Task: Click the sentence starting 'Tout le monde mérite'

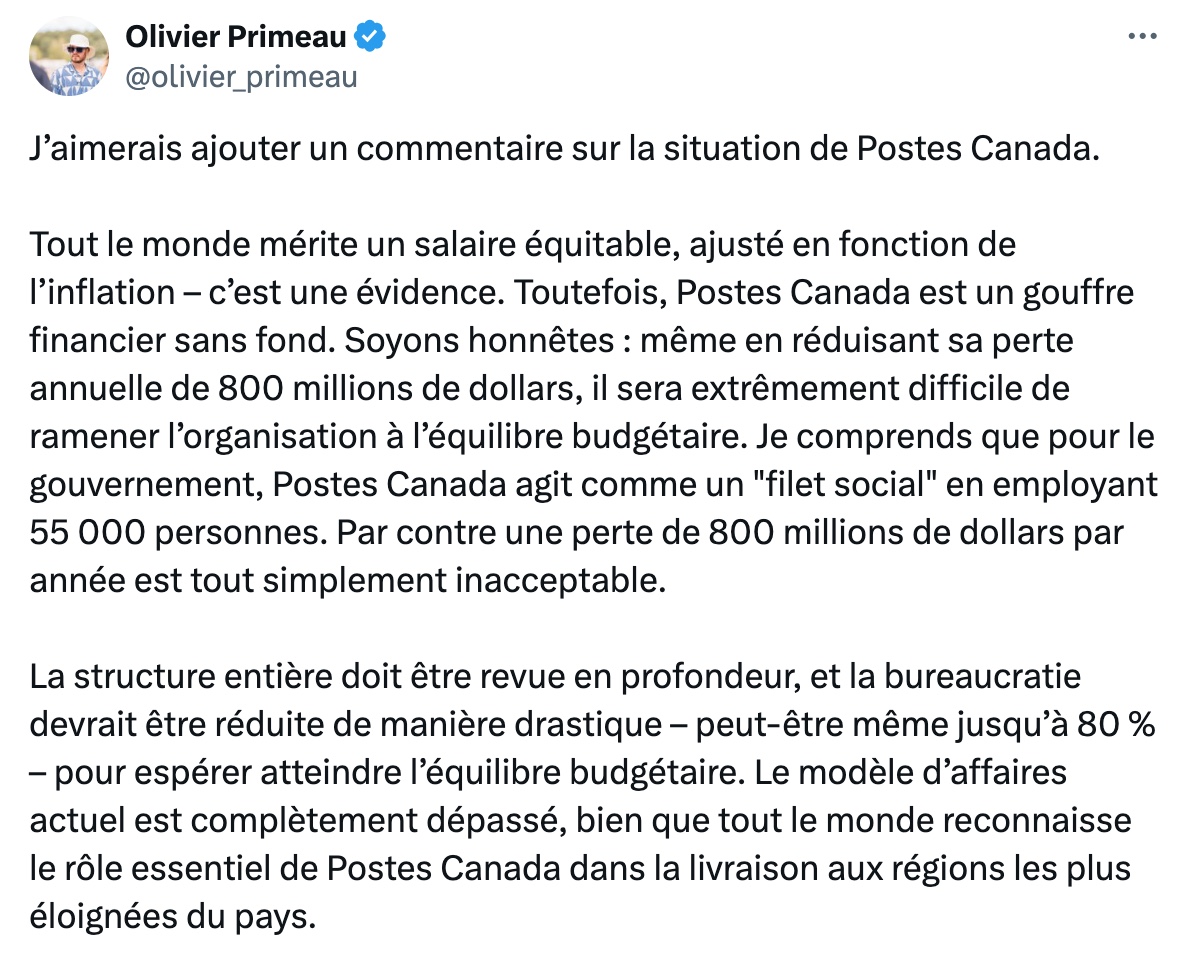Action: click(522, 246)
